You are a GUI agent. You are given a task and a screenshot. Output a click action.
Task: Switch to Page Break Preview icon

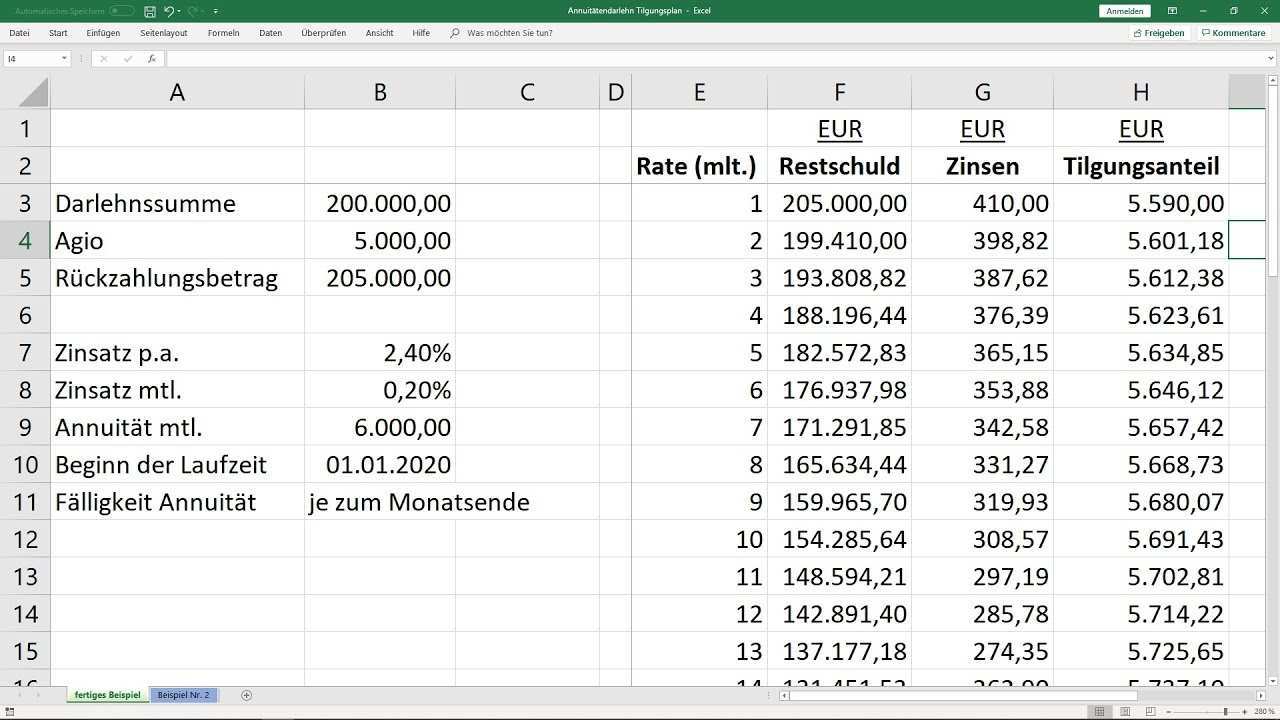[x=1150, y=711]
